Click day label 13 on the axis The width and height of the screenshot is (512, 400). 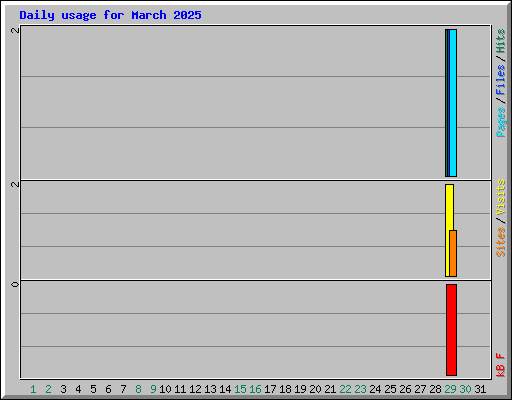(210, 389)
